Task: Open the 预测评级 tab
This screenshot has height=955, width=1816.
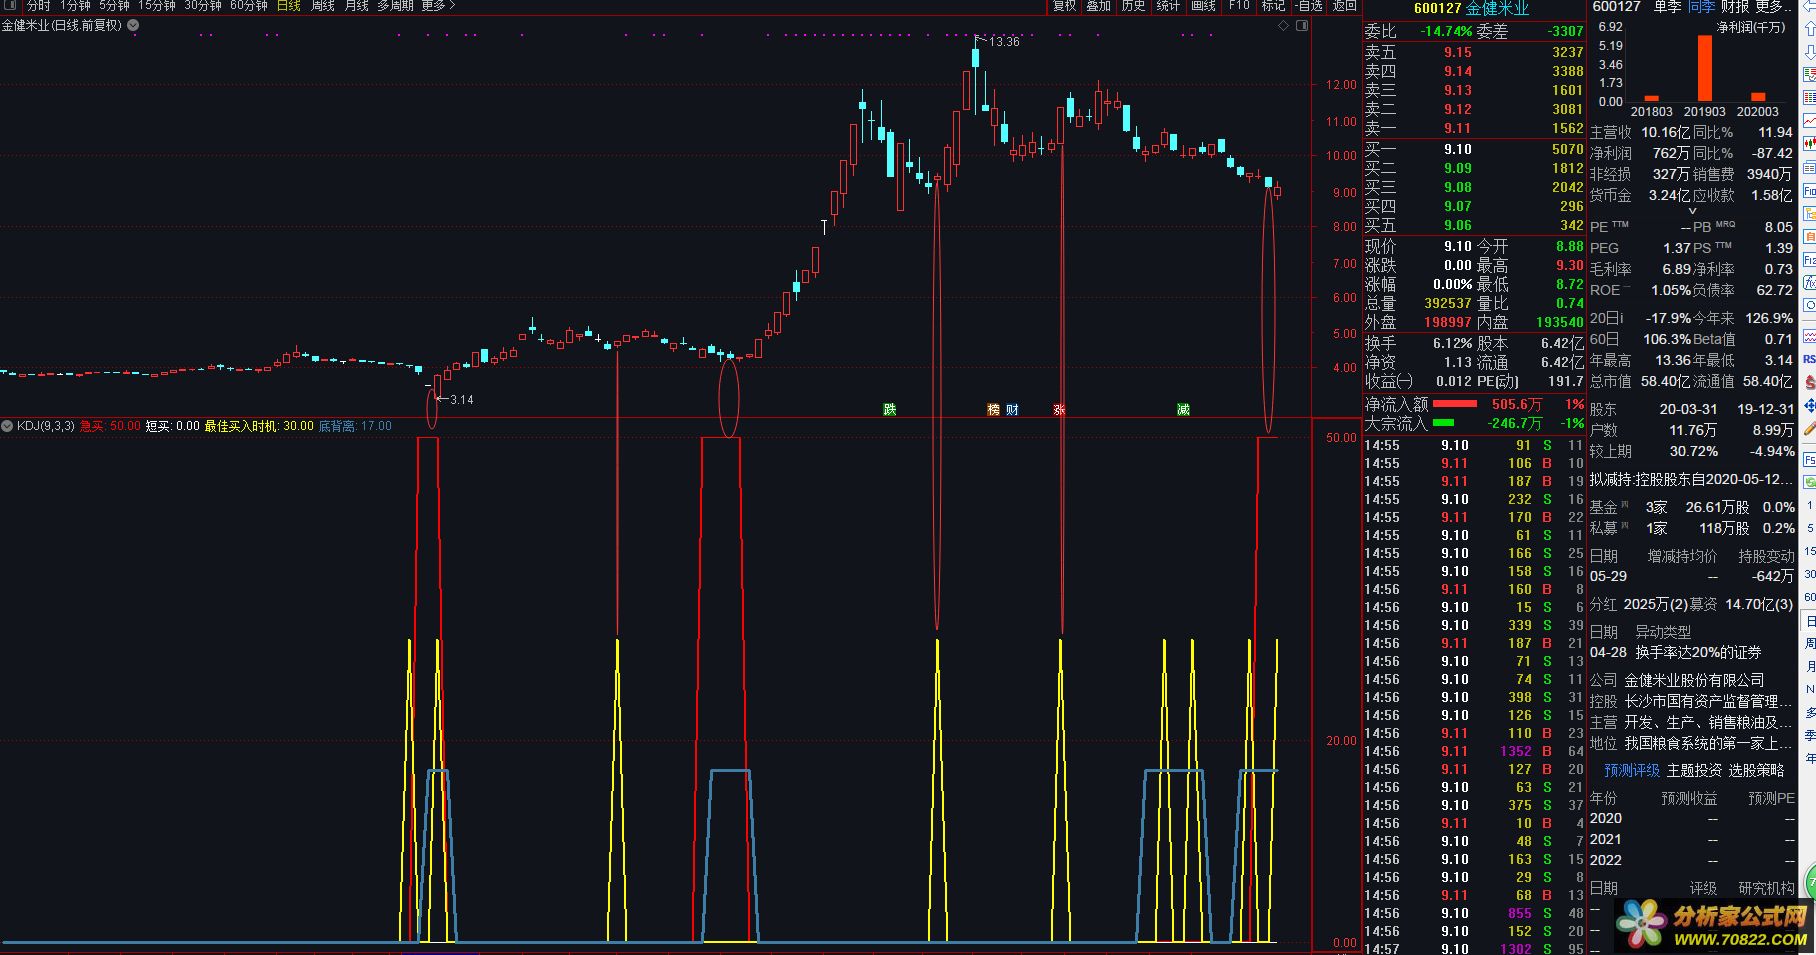Action: point(1632,770)
